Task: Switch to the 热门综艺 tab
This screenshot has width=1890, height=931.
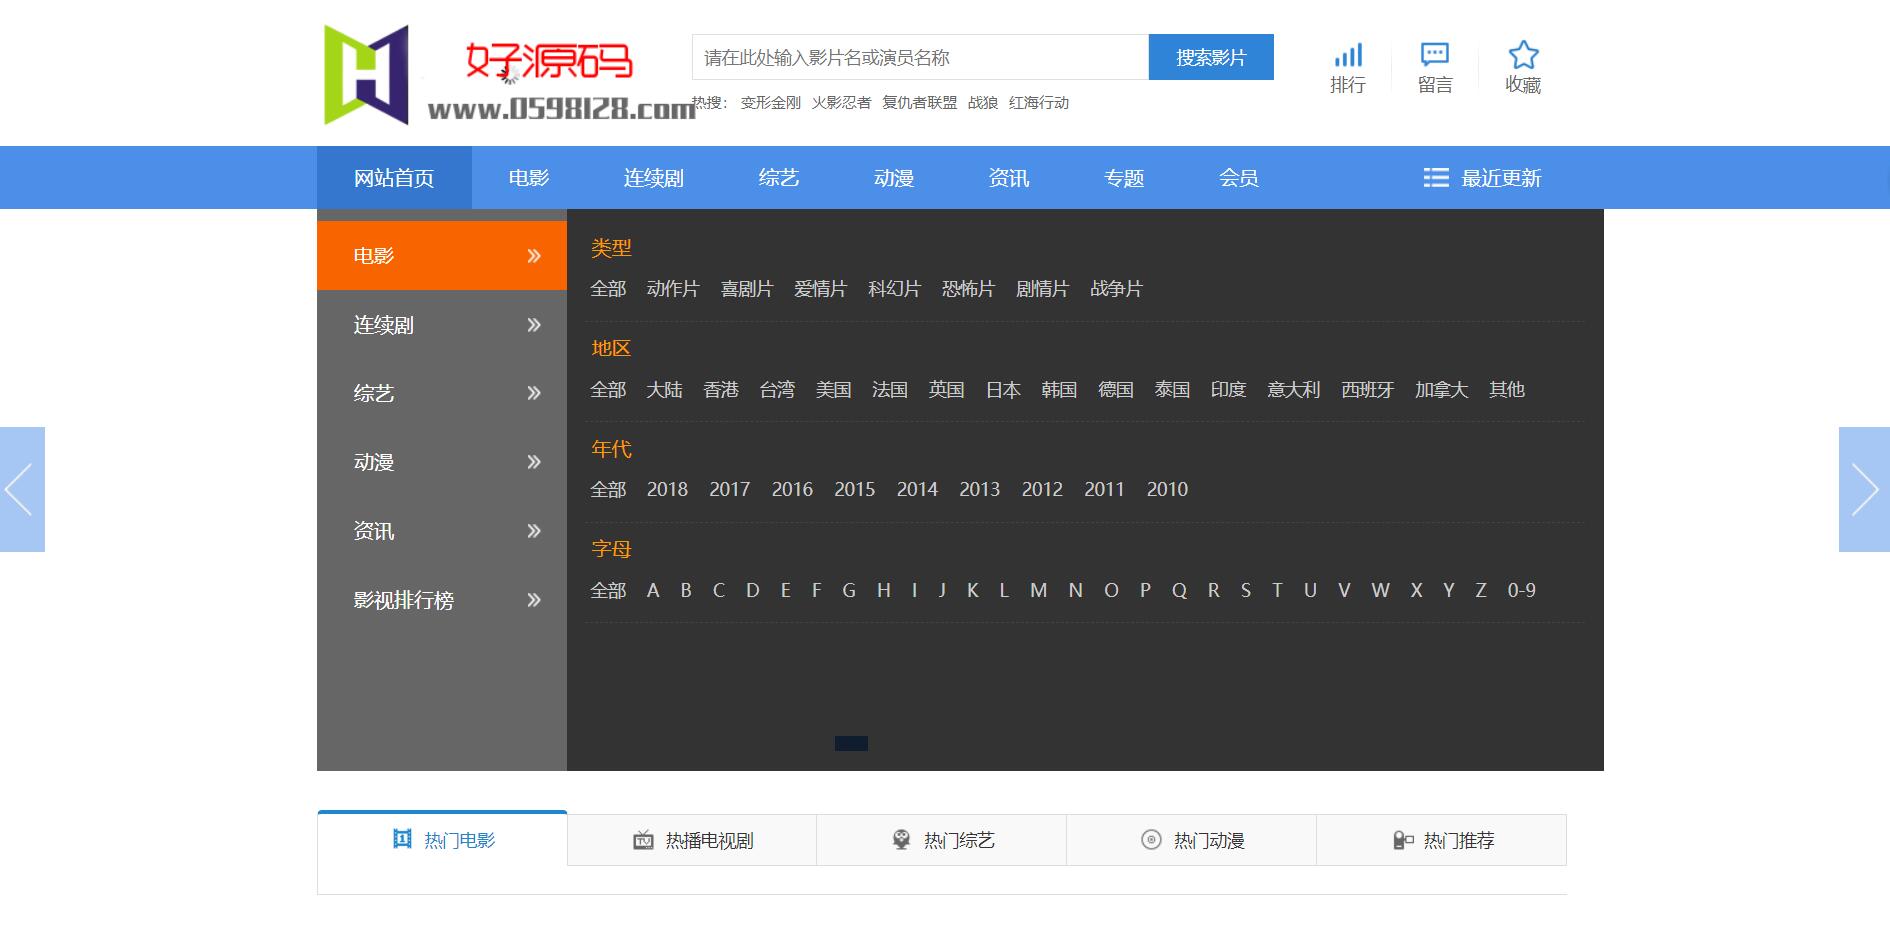Action: (942, 840)
